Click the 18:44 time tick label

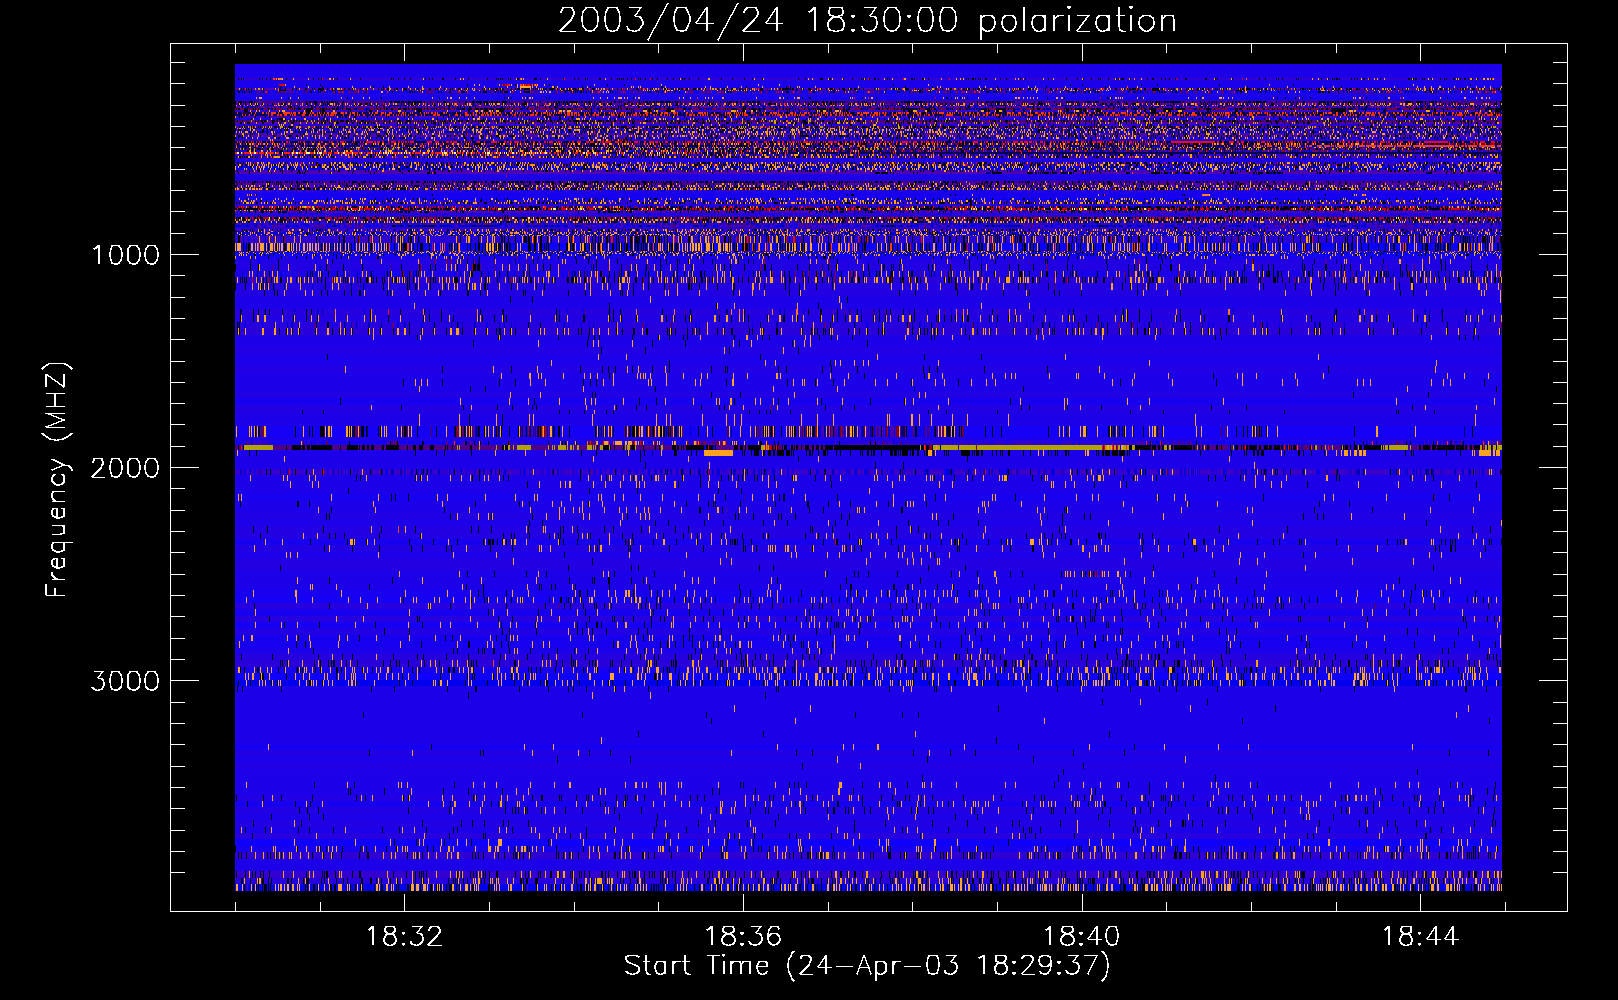1421,937
